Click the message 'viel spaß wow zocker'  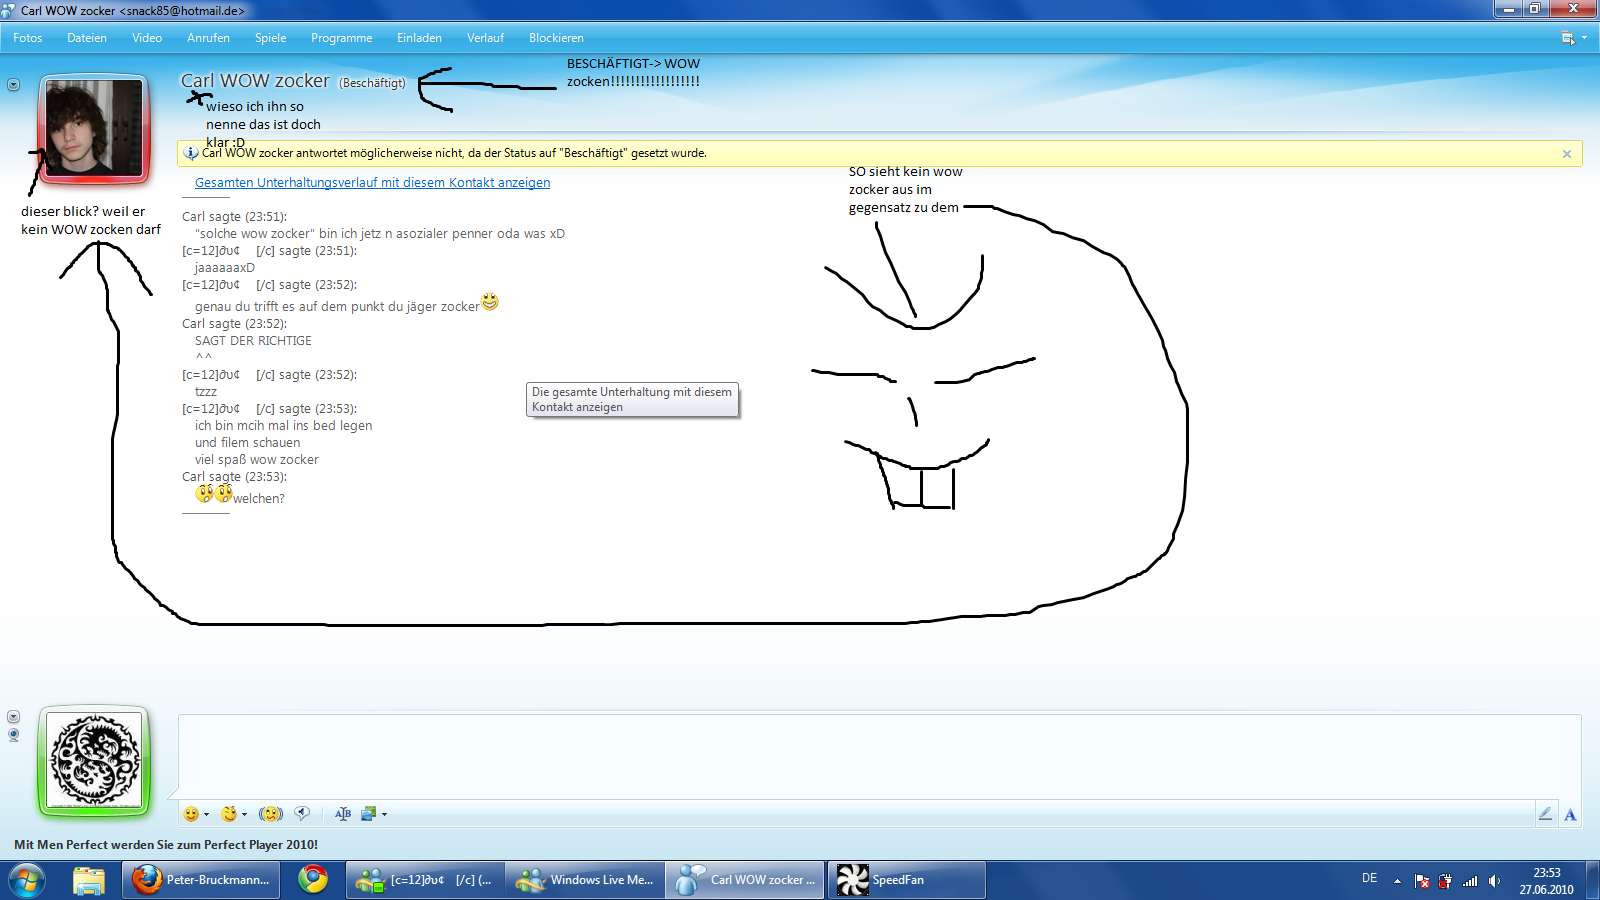[x=257, y=460]
